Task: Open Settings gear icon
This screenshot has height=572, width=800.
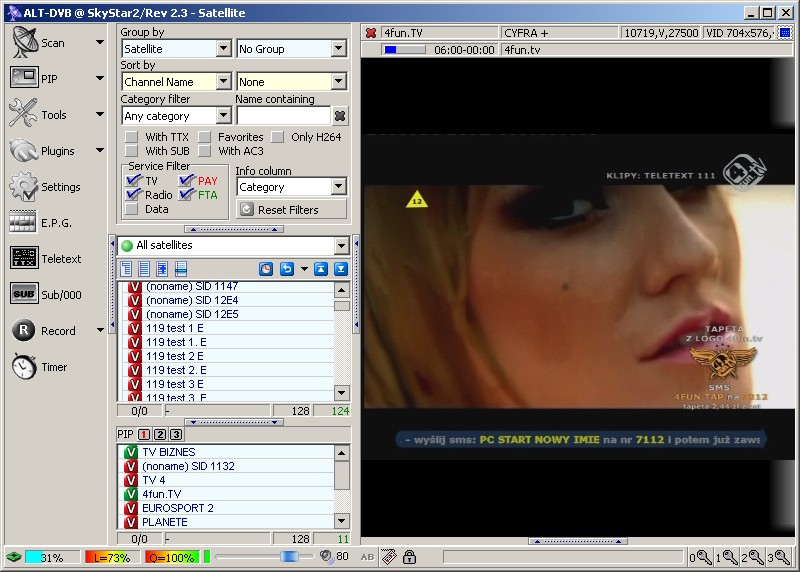Action: (x=23, y=186)
